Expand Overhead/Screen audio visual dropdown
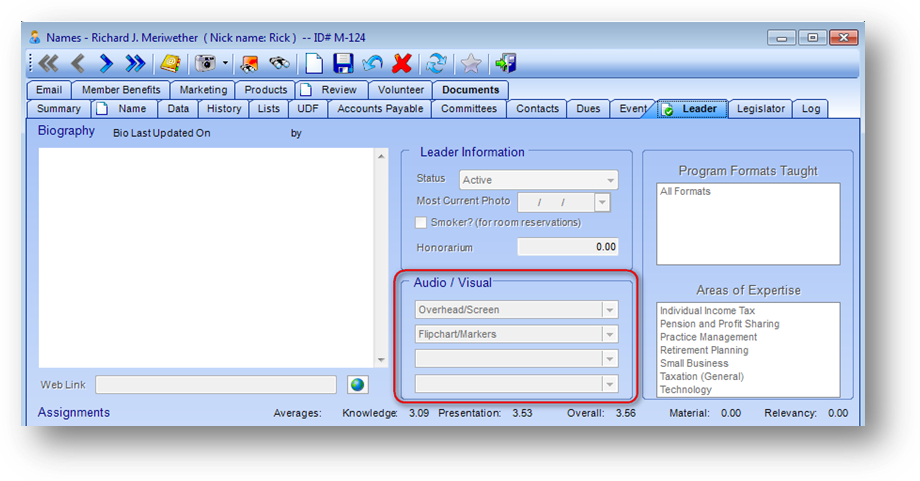 pyautogui.click(x=610, y=310)
